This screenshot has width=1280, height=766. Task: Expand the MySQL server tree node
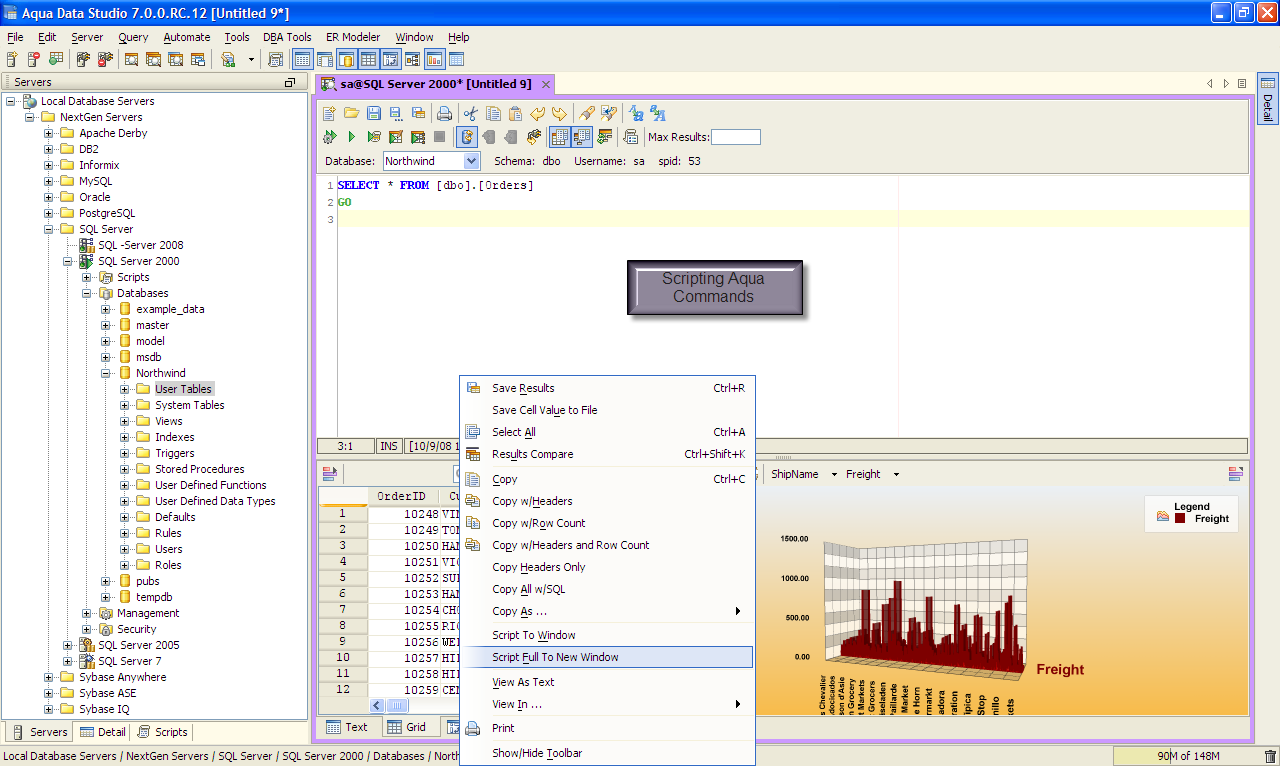[x=50, y=181]
